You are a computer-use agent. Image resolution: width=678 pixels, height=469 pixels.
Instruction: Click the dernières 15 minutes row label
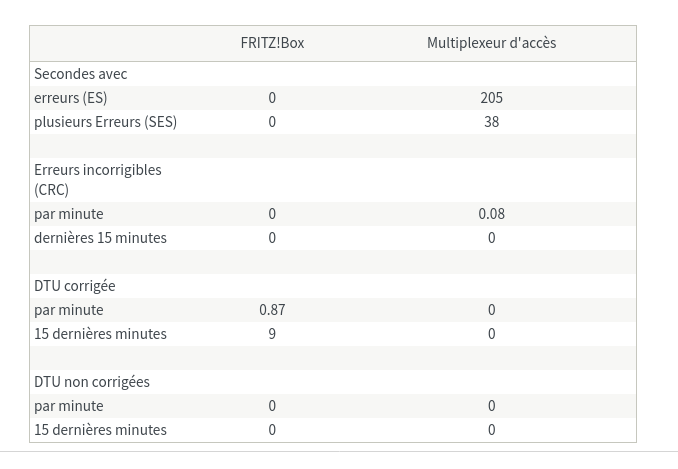[100, 238]
